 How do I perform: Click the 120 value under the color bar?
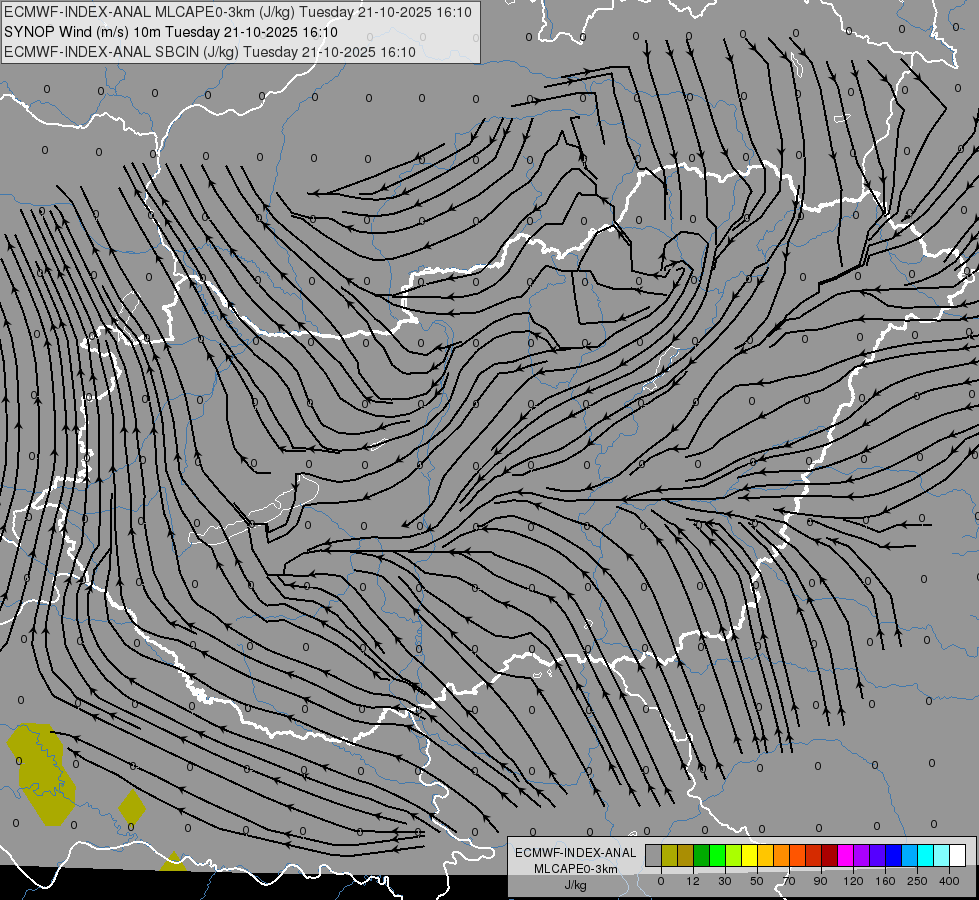854,881
